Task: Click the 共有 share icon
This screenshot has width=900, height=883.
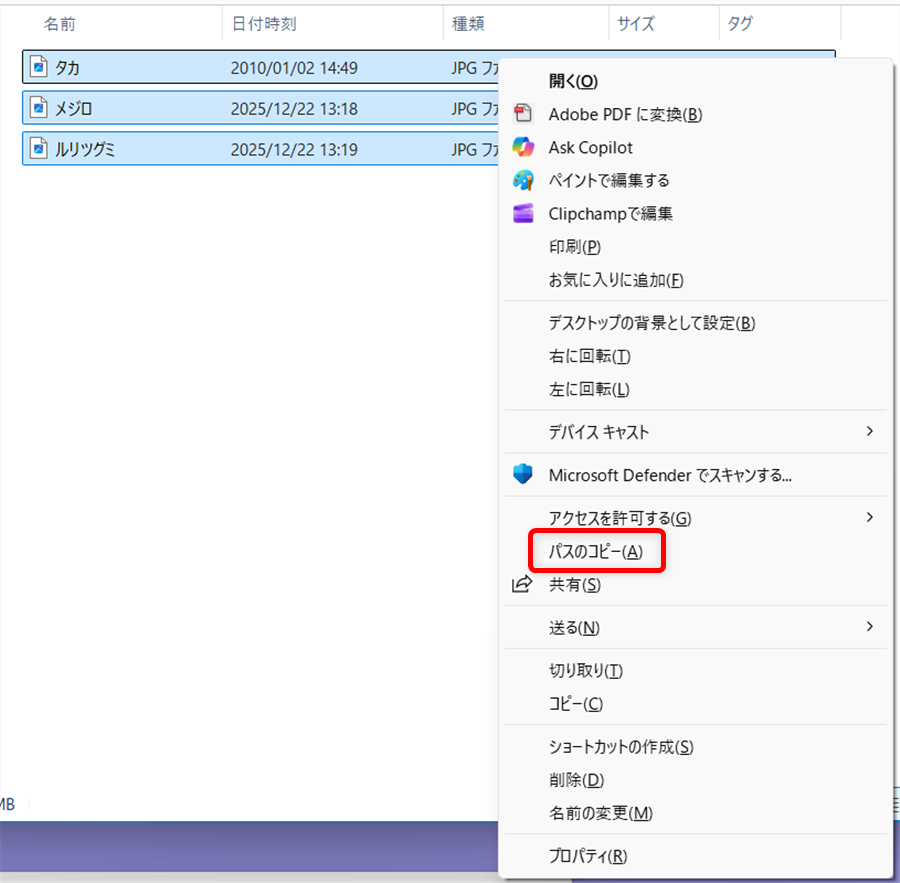Action: click(x=522, y=586)
